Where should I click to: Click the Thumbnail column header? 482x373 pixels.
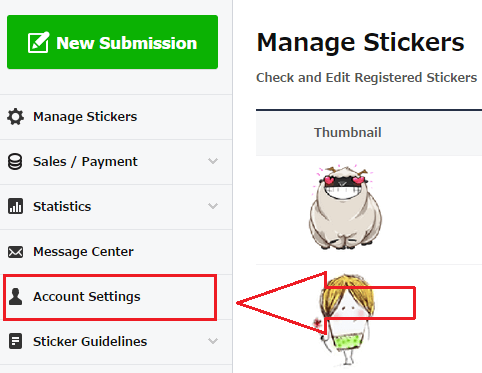[x=348, y=133]
